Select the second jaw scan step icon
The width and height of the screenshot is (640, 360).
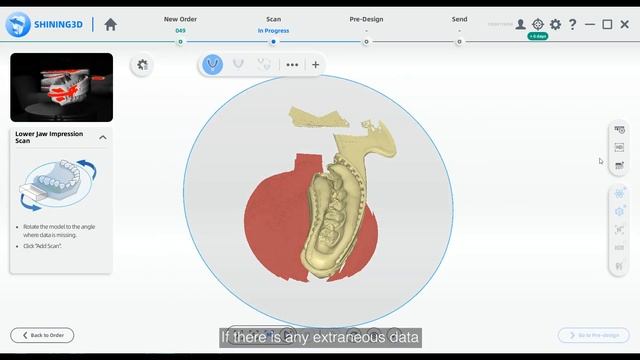pos(238,64)
